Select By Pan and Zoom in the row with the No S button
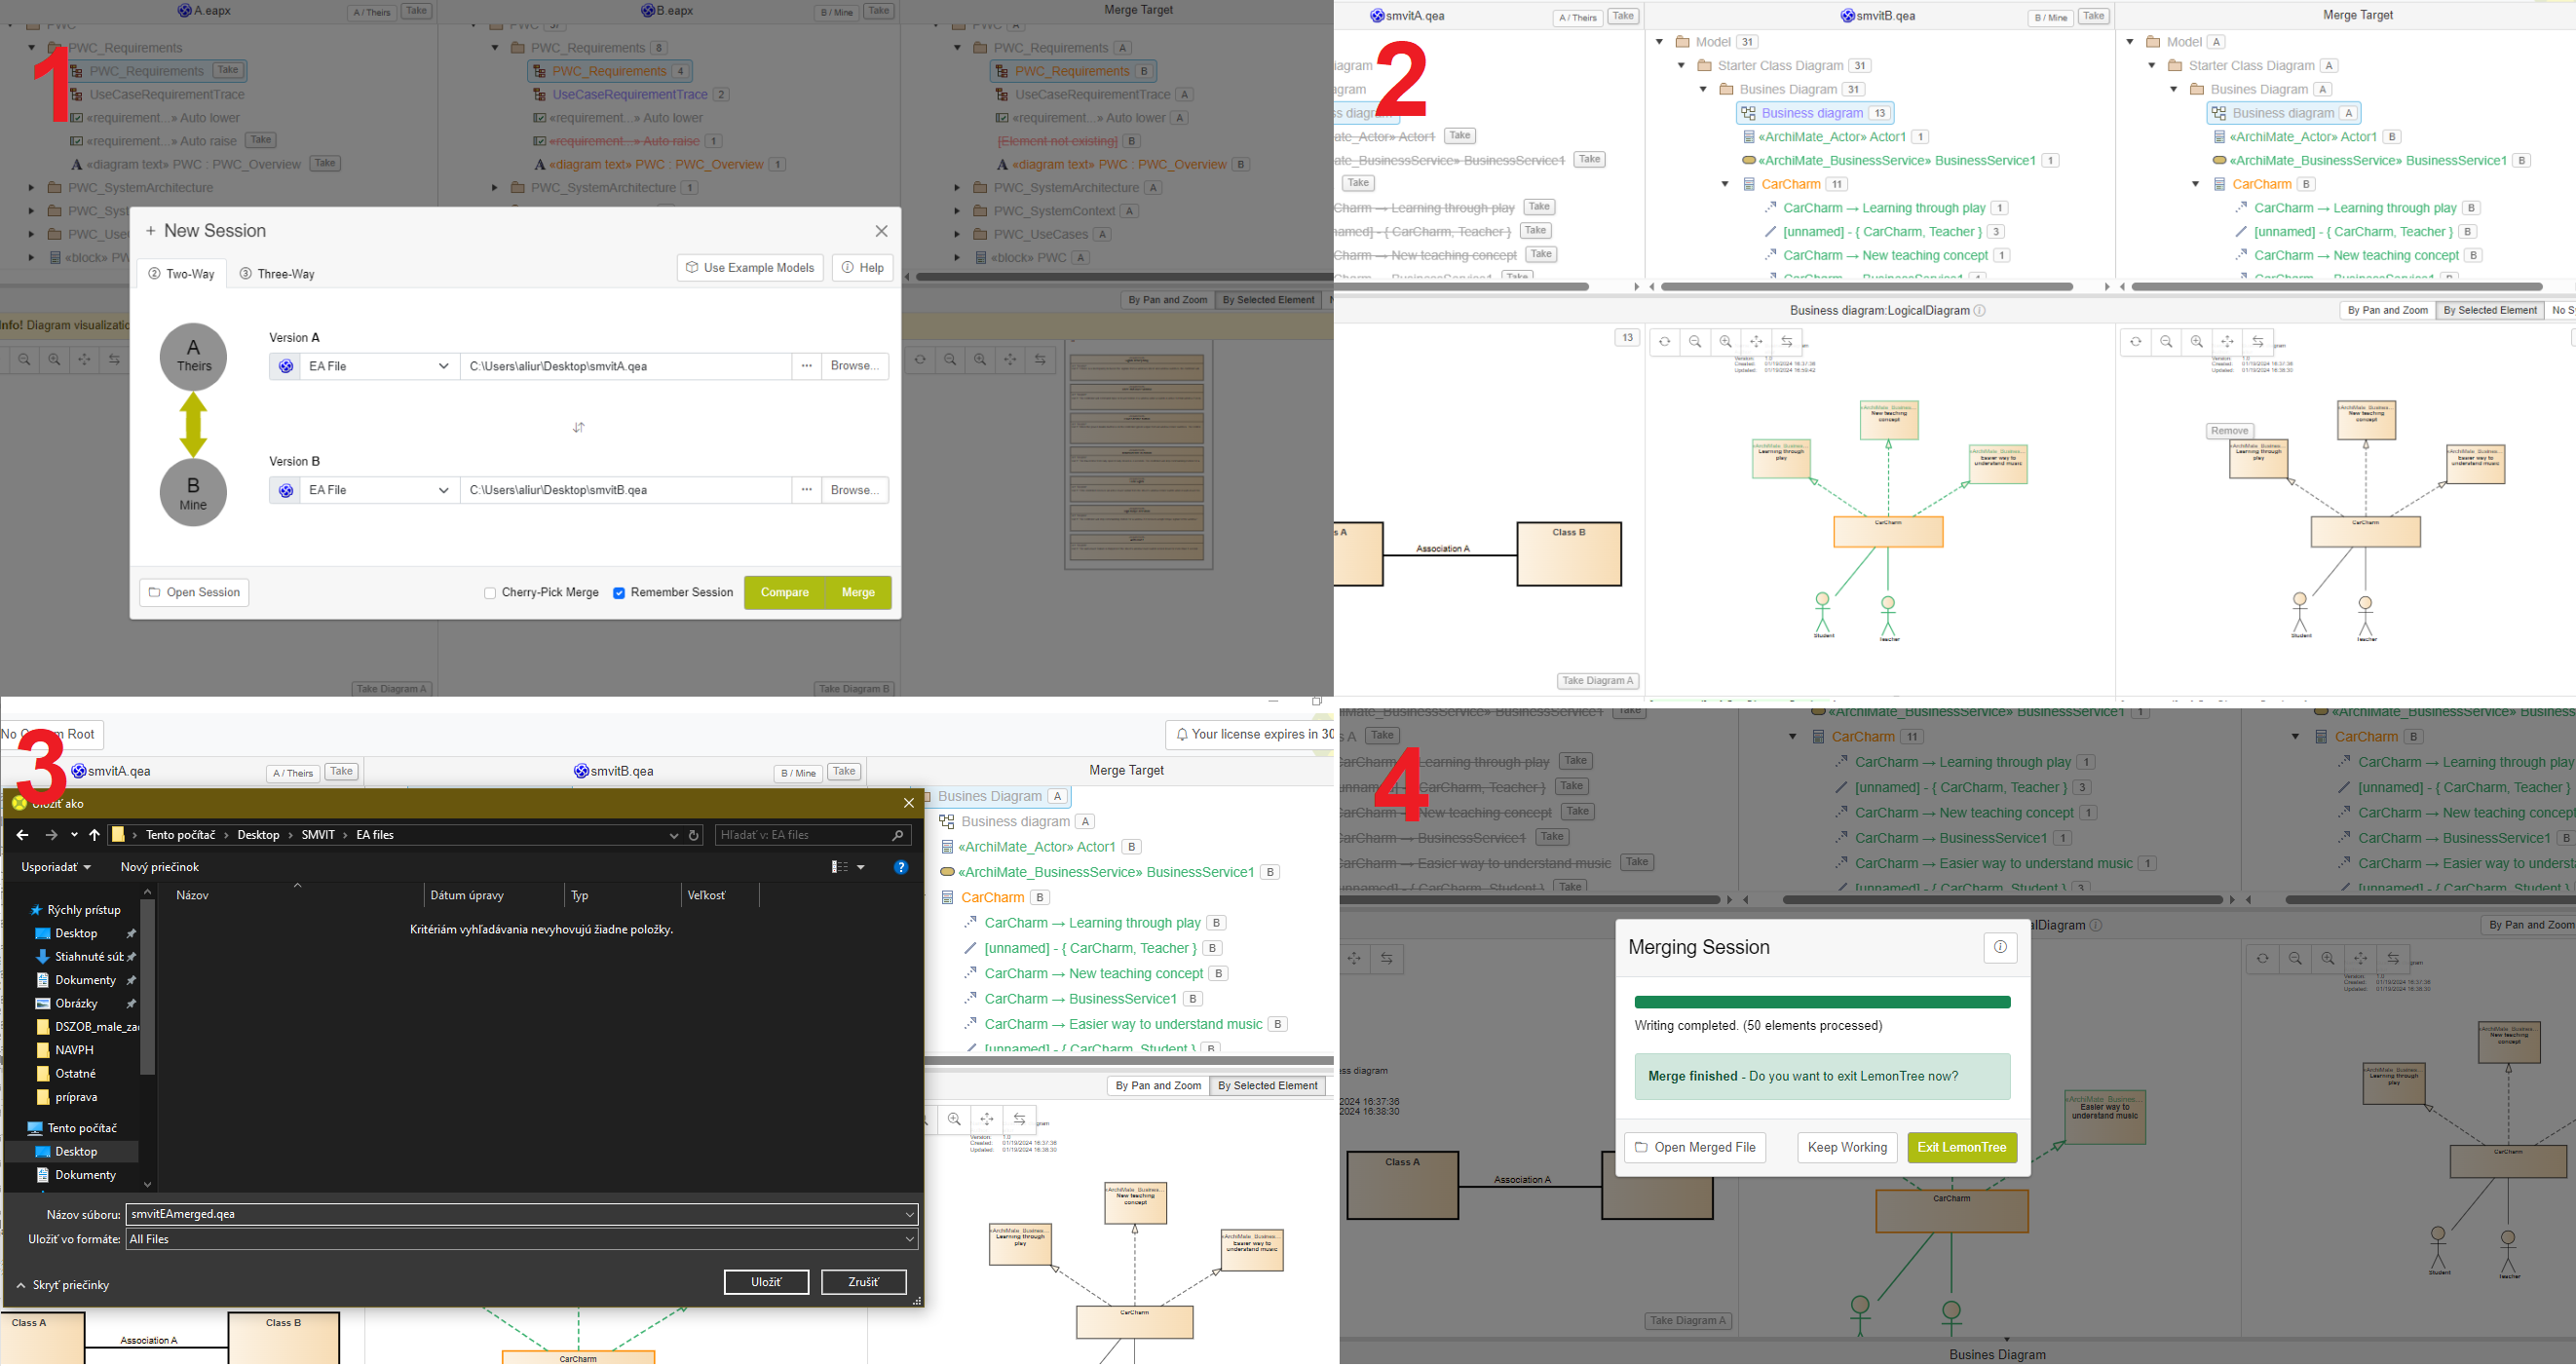The width and height of the screenshot is (2576, 1366). pos(2388,311)
